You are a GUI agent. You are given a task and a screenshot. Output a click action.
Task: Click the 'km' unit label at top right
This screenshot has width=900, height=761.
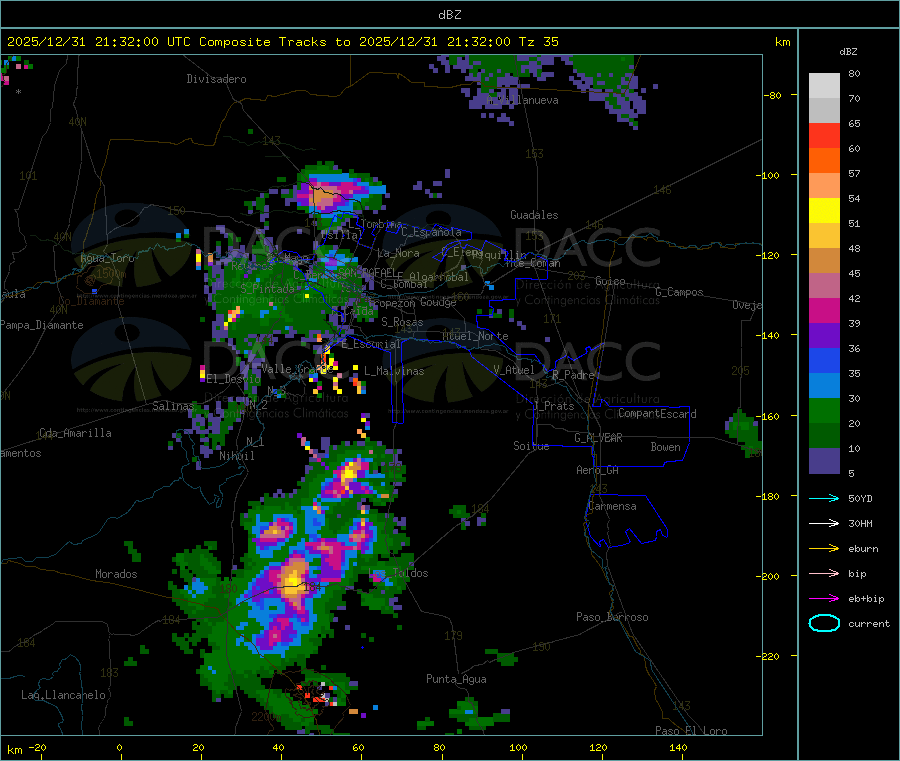click(782, 42)
